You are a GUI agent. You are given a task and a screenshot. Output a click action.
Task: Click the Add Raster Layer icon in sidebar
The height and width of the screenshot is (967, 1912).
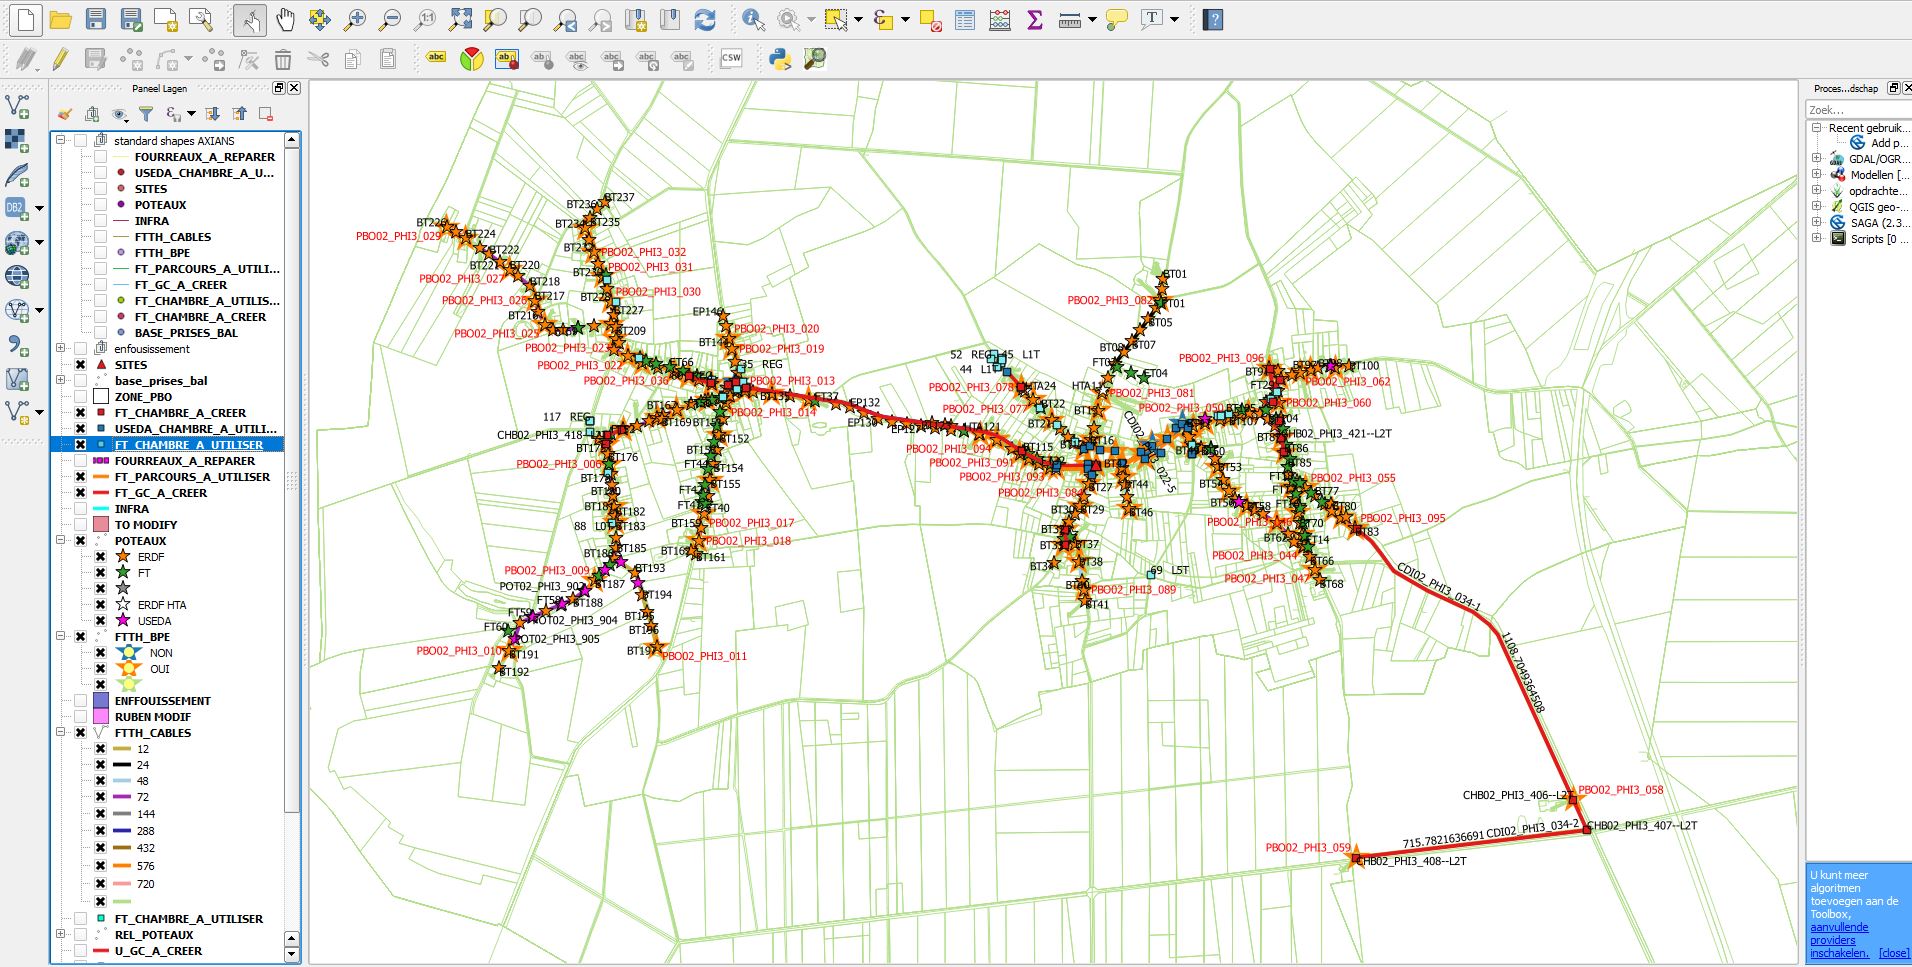(x=17, y=140)
